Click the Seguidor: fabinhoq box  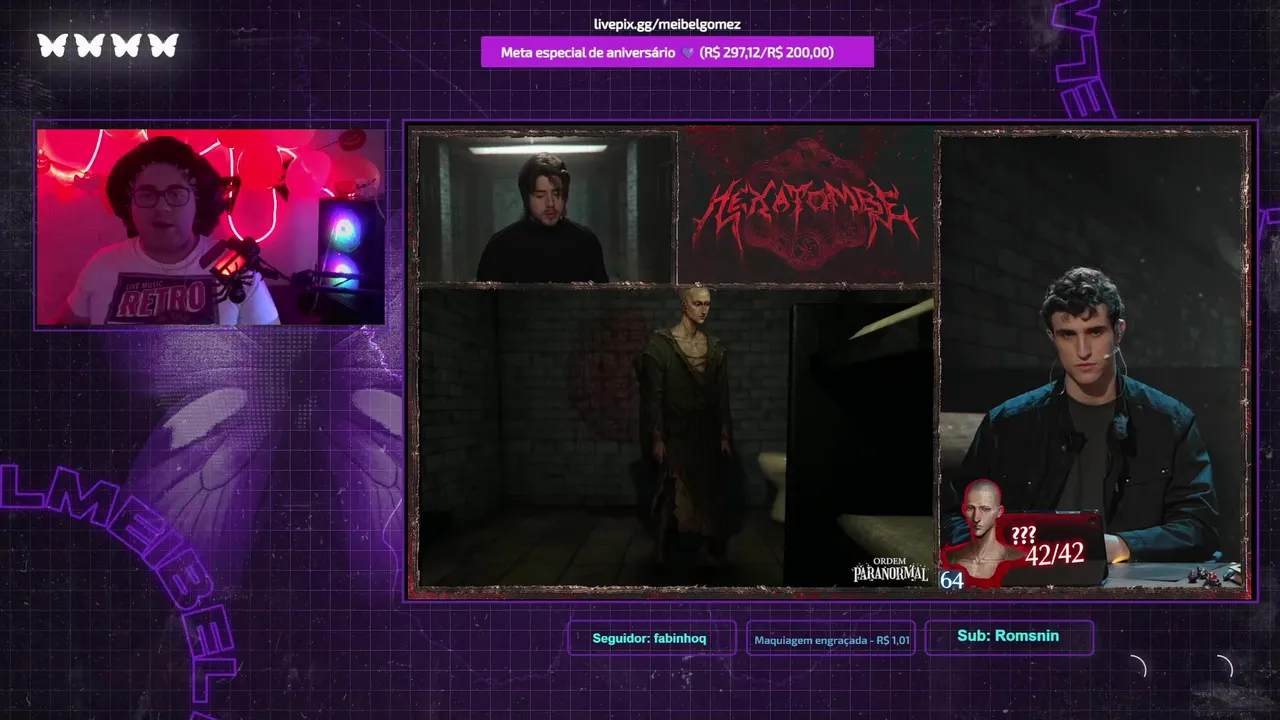pyautogui.click(x=651, y=638)
